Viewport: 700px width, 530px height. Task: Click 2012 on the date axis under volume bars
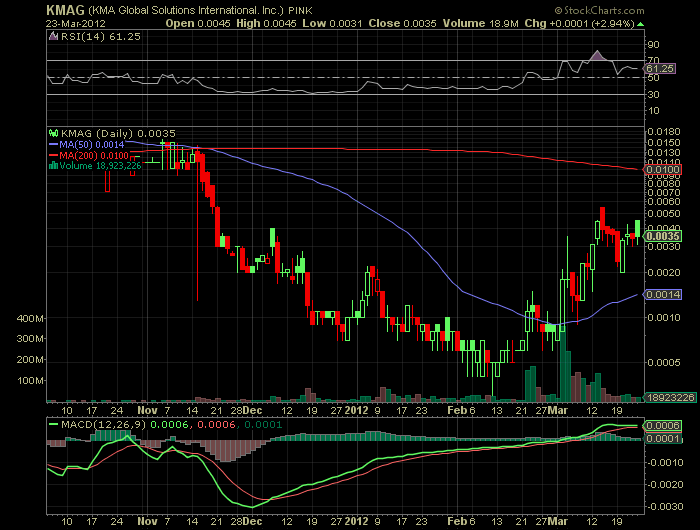(x=357, y=410)
